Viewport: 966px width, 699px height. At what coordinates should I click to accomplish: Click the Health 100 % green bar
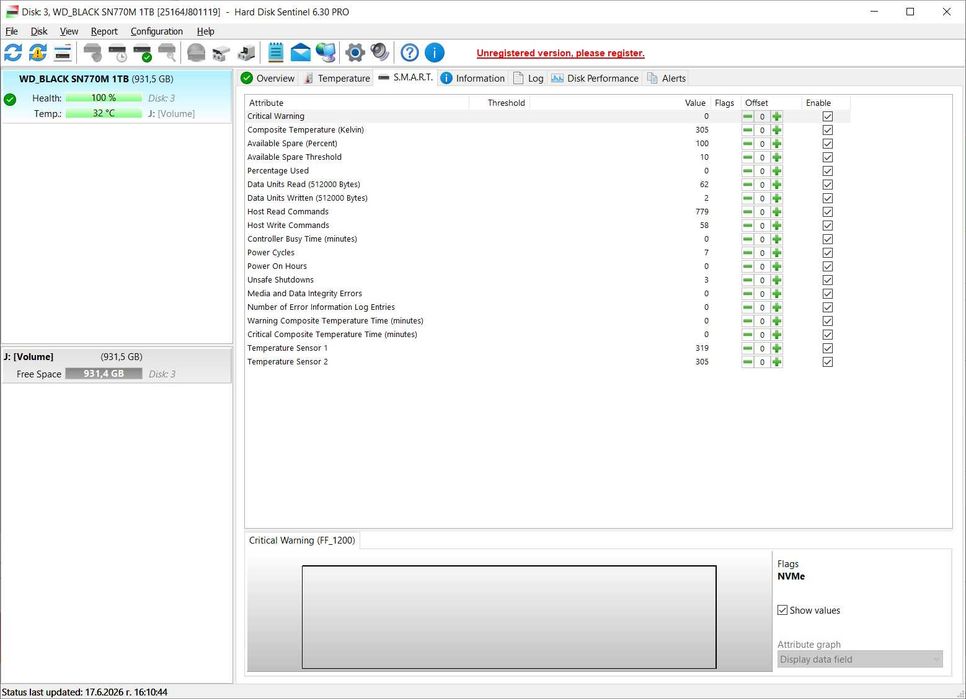coord(104,98)
